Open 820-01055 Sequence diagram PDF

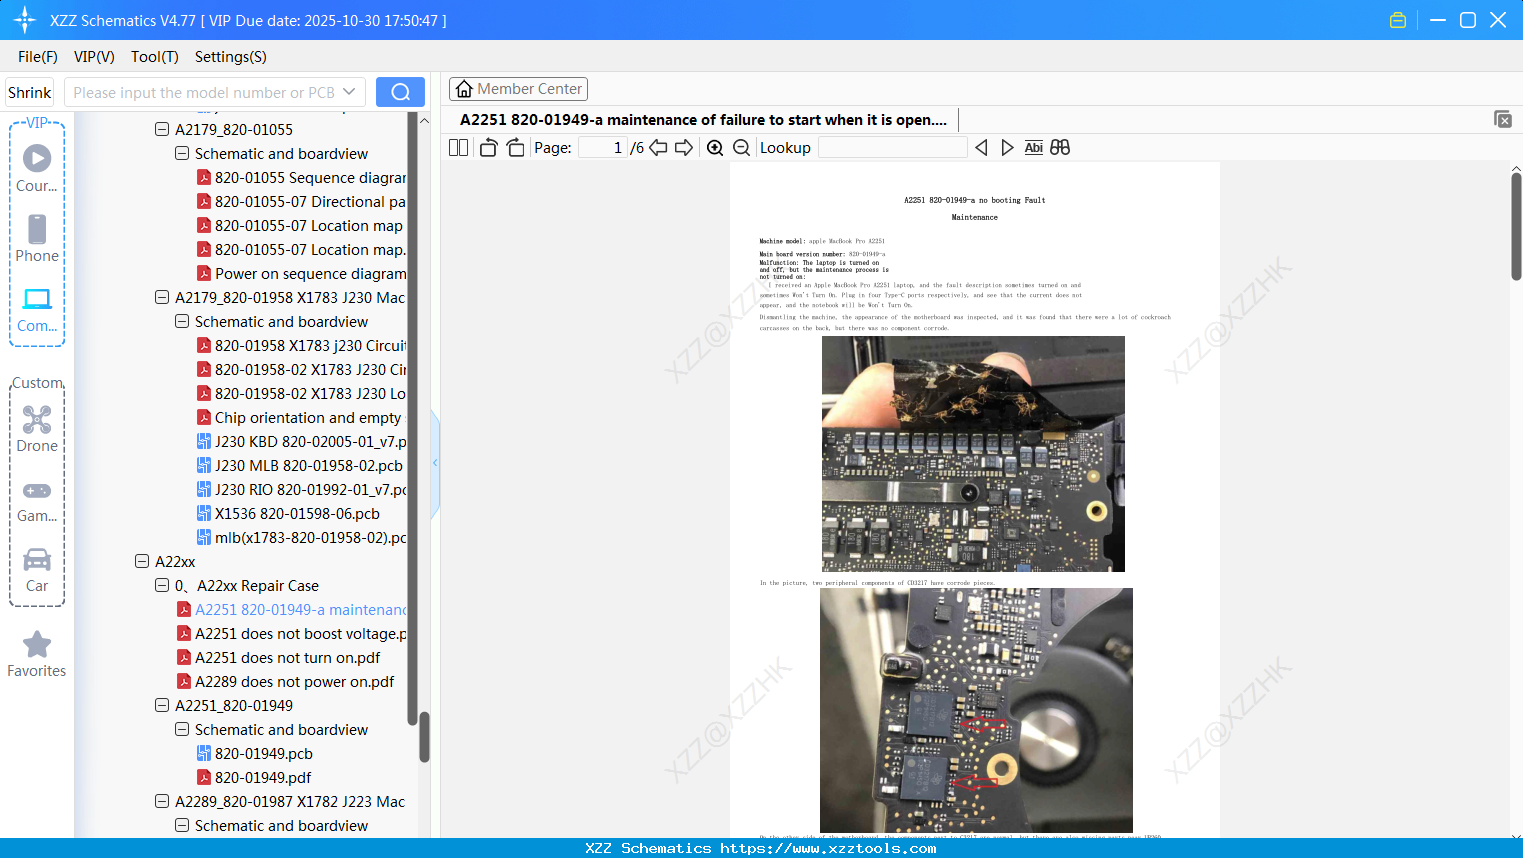301,177
